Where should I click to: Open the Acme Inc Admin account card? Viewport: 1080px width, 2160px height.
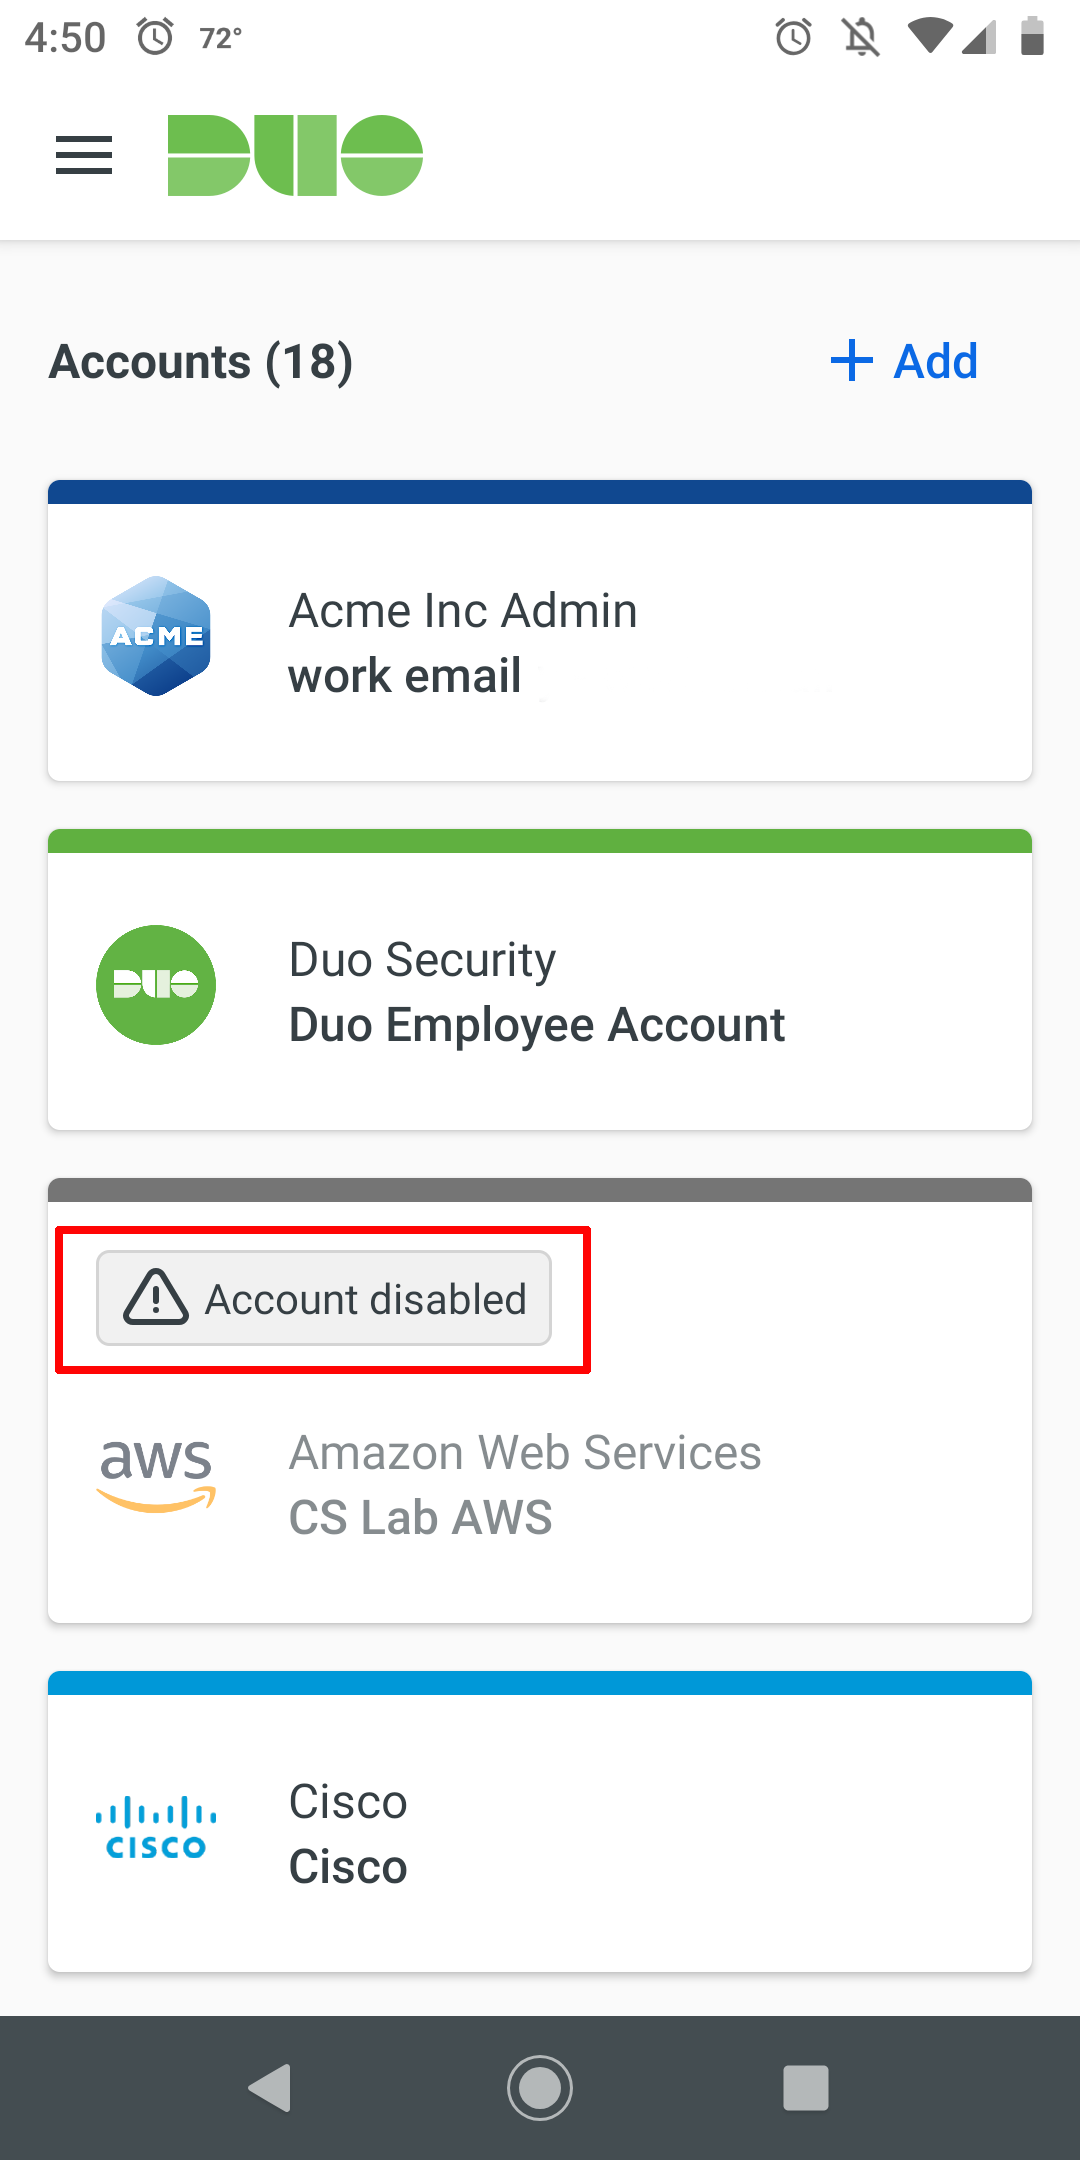click(x=540, y=630)
